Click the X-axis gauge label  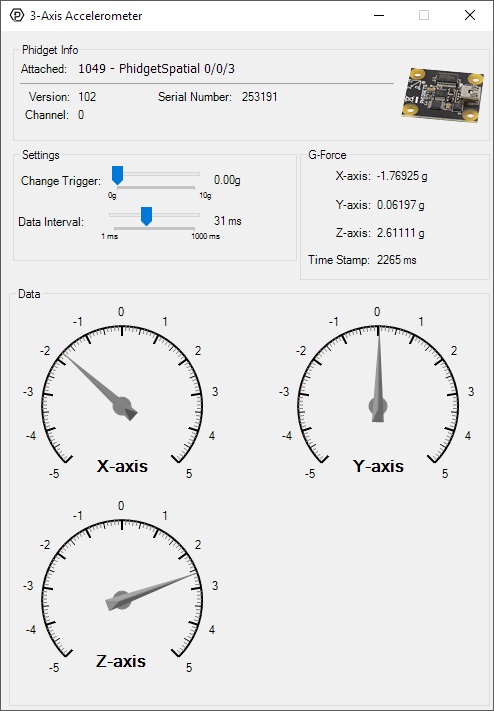point(122,466)
